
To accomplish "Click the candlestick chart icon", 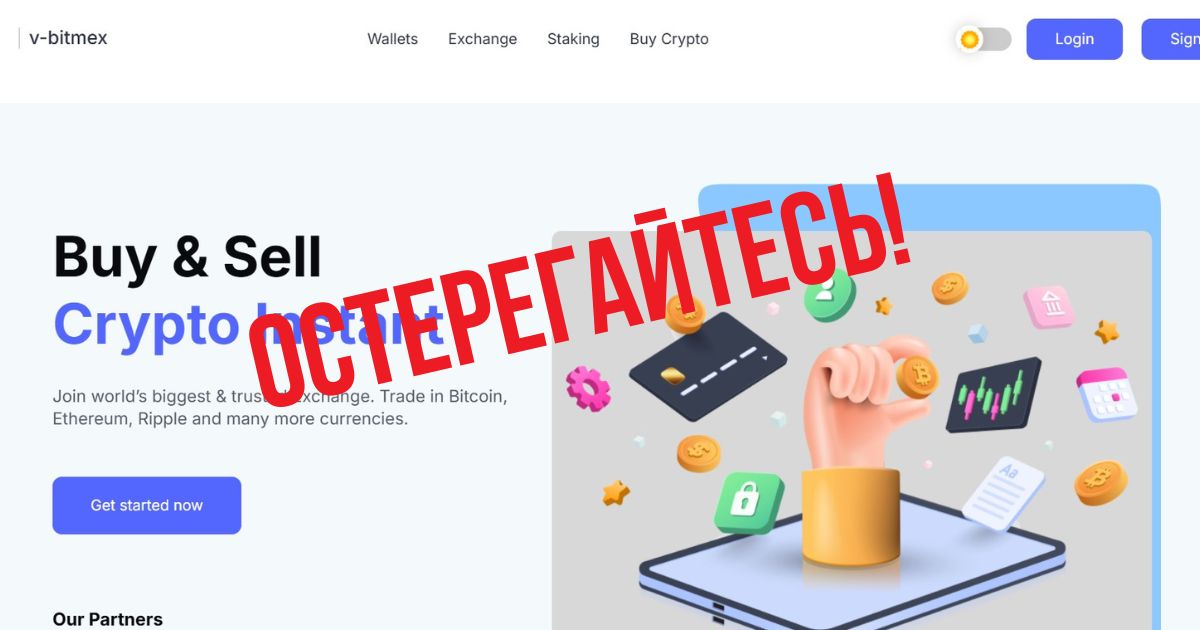I will coord(993,394).
